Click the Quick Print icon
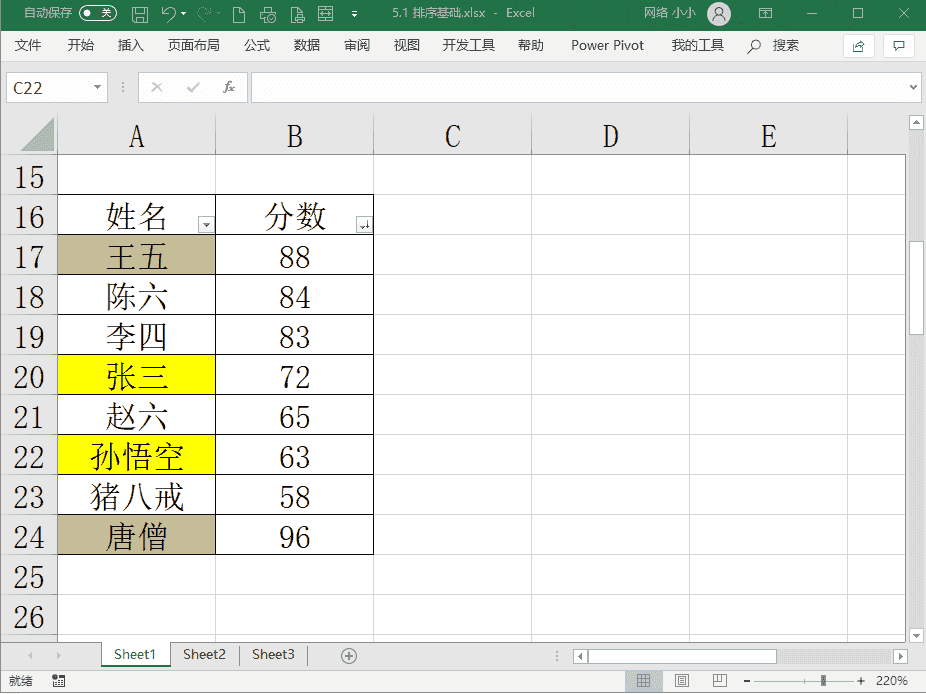Viewport: 926px width, 694px height. tap(268, 14)
